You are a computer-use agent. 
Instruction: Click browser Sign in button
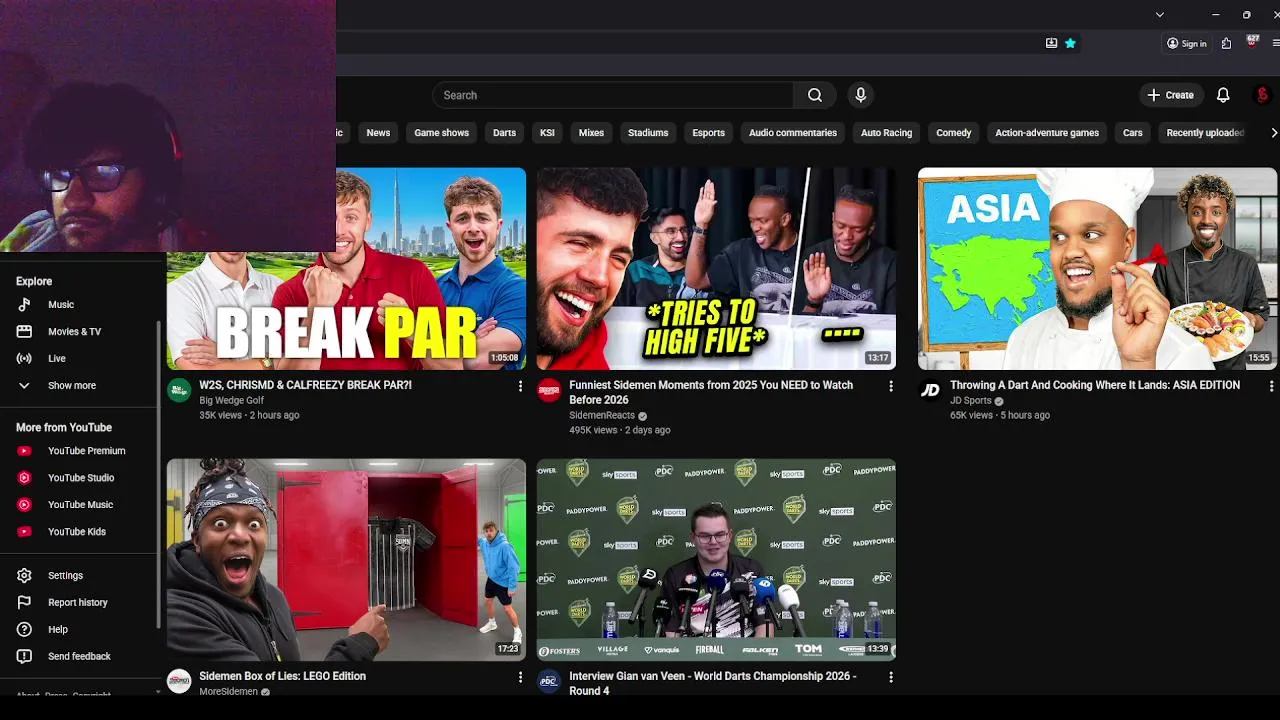point(1187,43)
